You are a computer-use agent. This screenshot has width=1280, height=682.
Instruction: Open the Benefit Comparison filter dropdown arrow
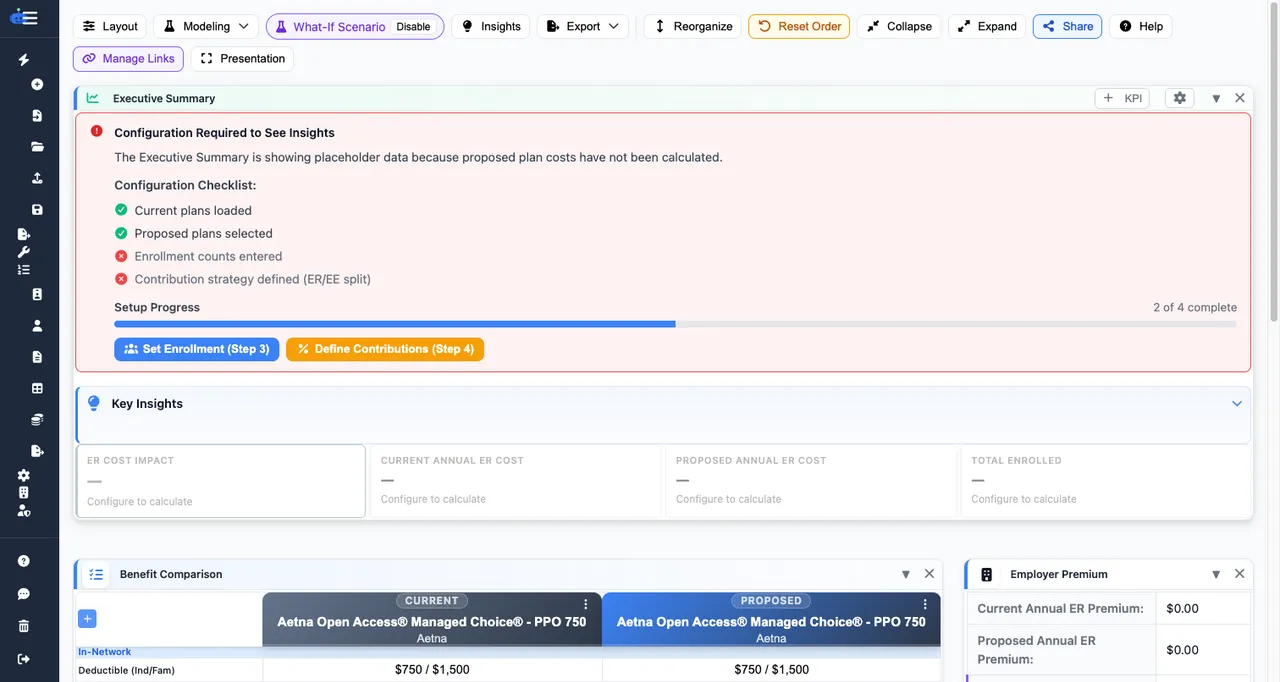(905, 574)
